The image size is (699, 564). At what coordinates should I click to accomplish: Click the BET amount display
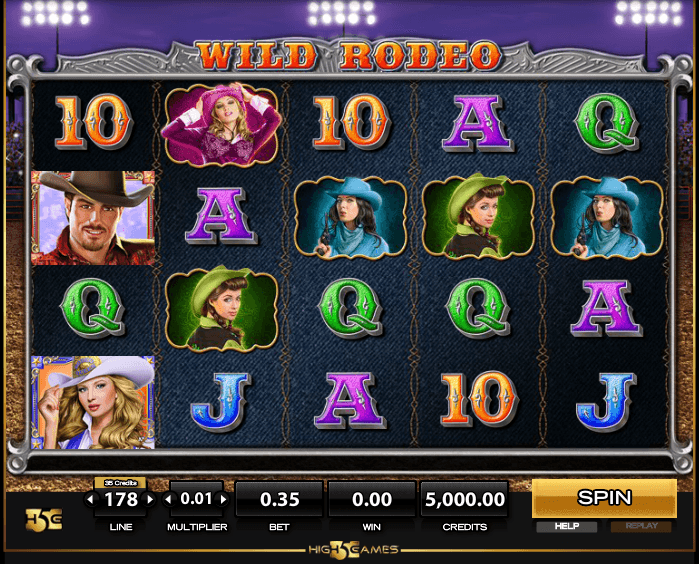279,499
